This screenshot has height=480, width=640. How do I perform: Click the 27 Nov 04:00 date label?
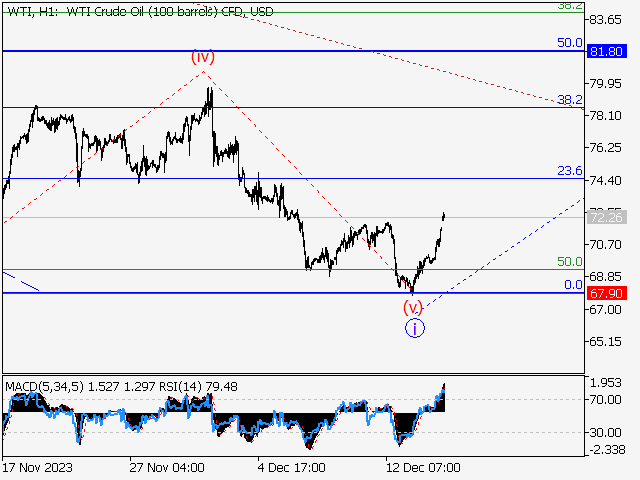[x=167, y=467]
